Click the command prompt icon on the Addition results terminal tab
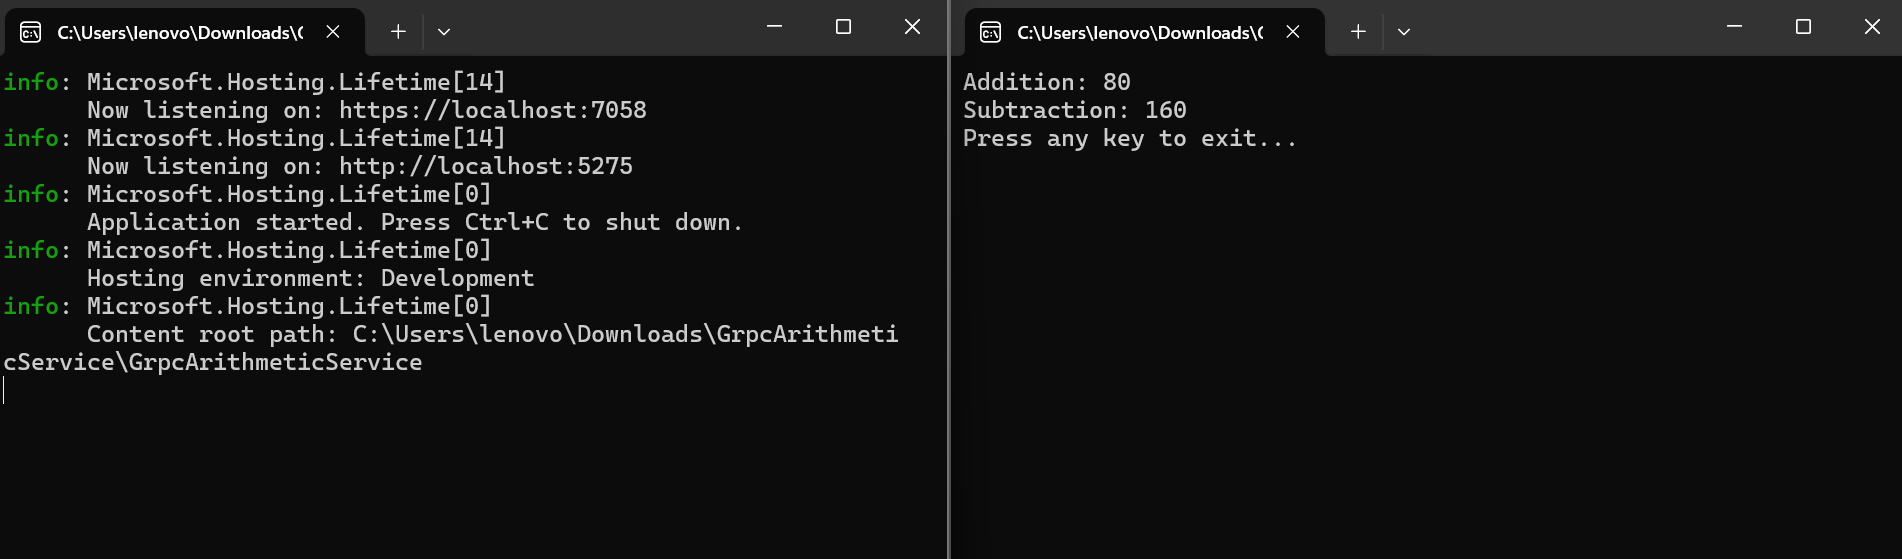Image resolution: width=1902 pixels, height=559 pixels. click(x=991, y=33)
